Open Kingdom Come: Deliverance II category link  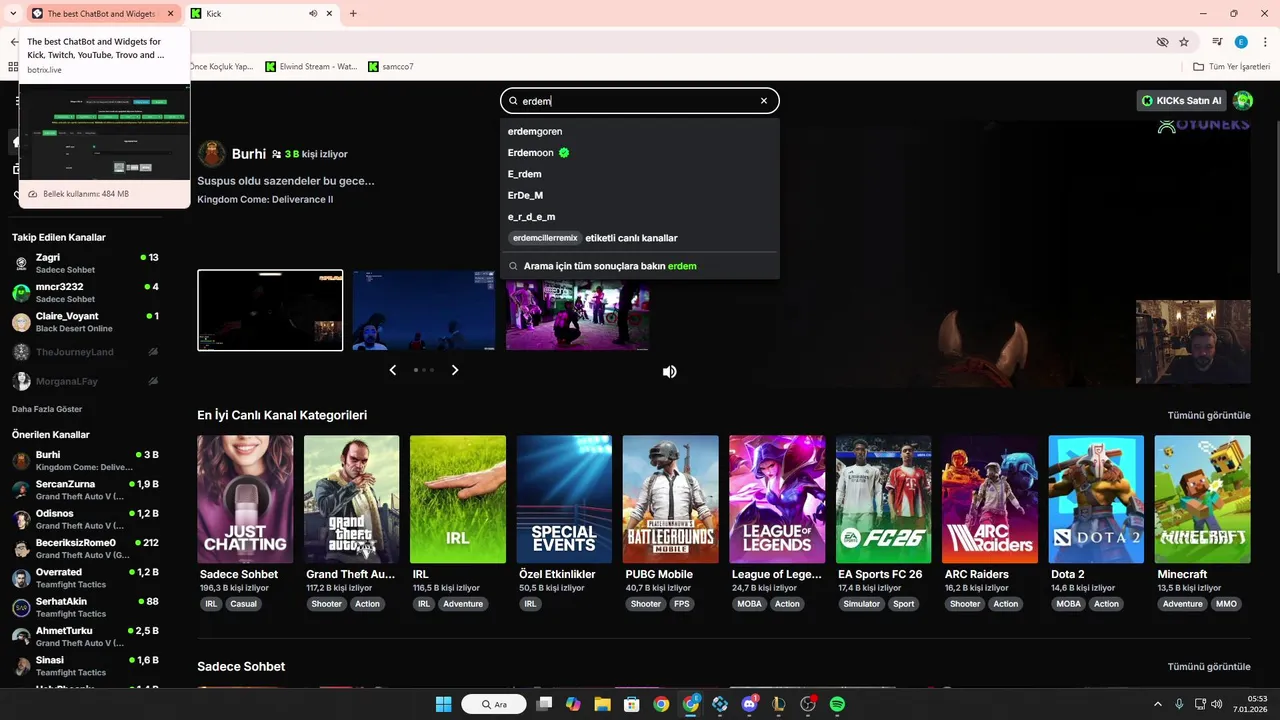point(265,199)
